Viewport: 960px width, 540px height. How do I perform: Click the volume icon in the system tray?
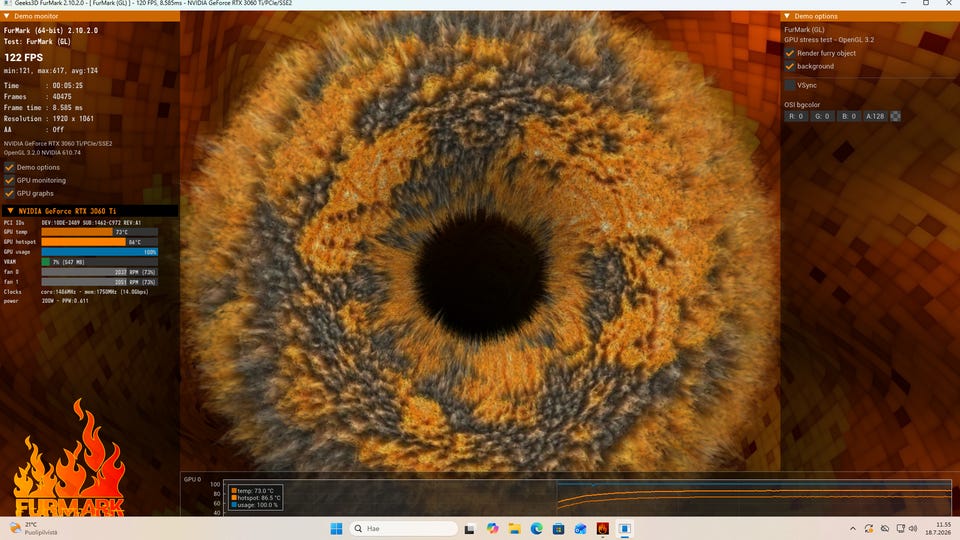(x=913, y=528)
